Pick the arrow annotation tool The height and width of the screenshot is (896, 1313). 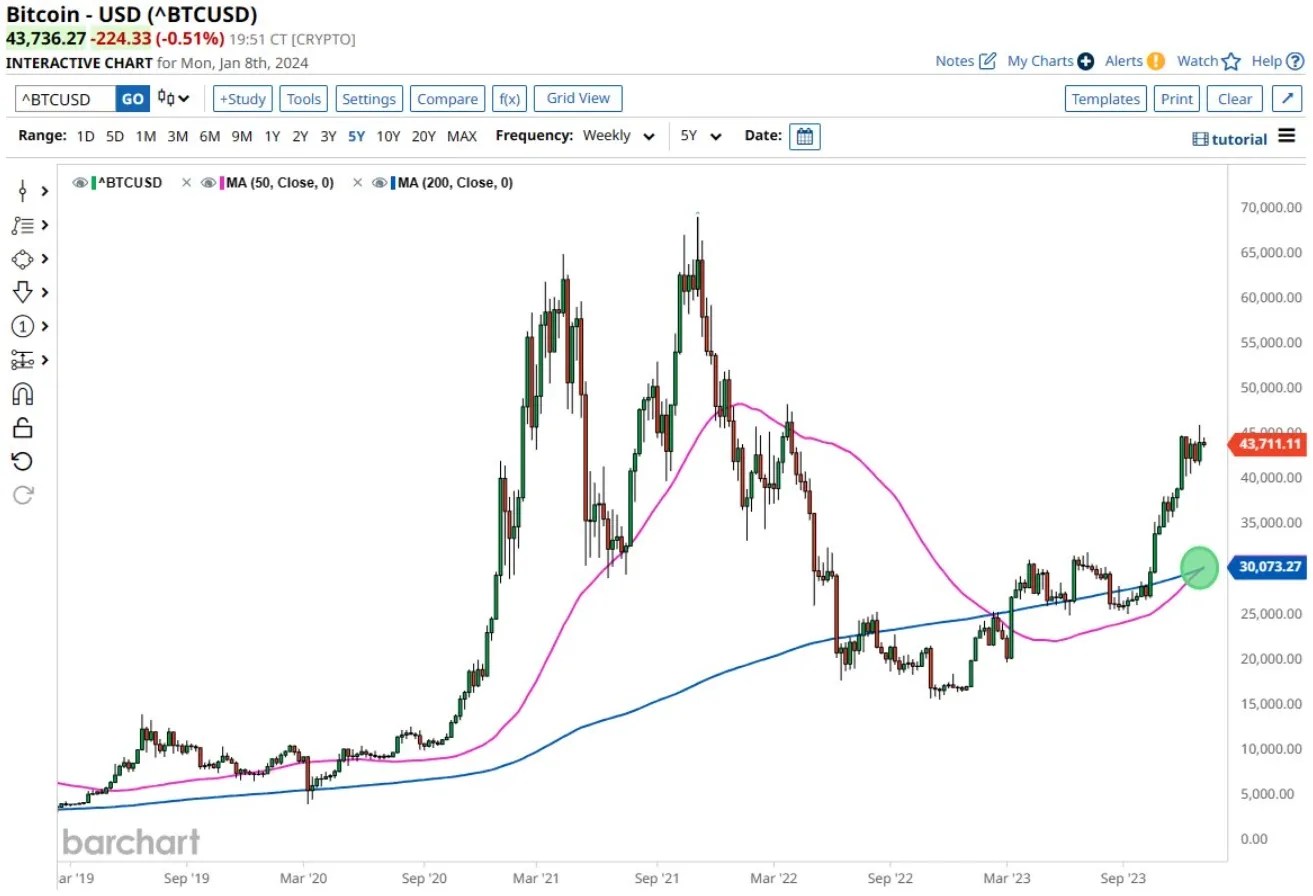22,292
